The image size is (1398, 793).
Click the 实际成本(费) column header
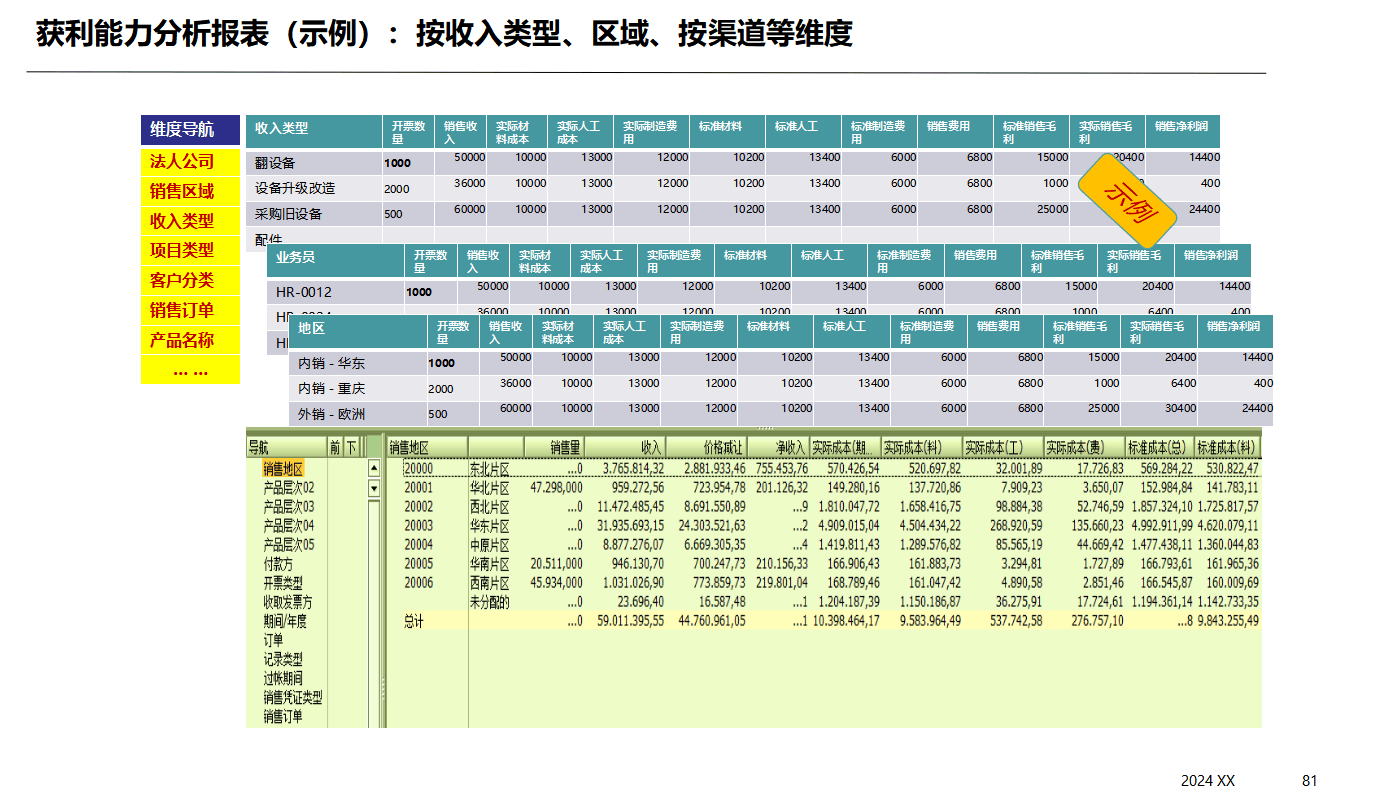1084,448
